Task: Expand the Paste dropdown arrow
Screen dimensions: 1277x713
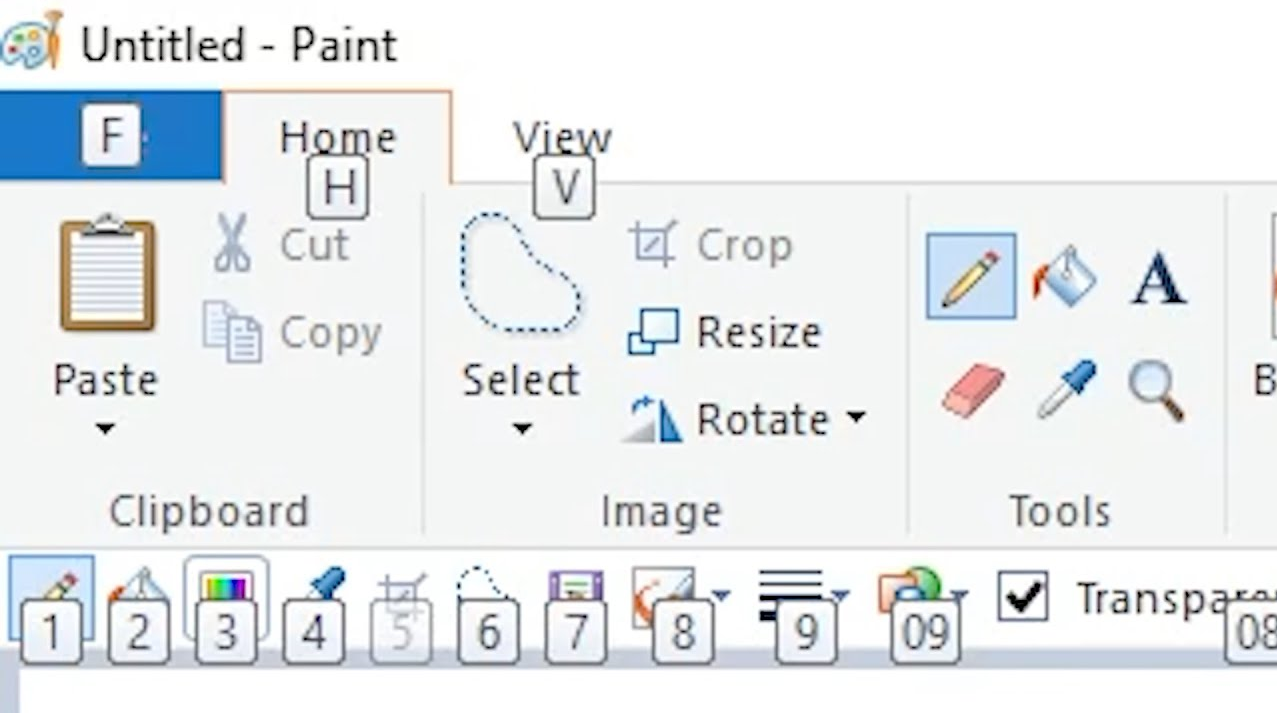Action: tap(105, 429)
